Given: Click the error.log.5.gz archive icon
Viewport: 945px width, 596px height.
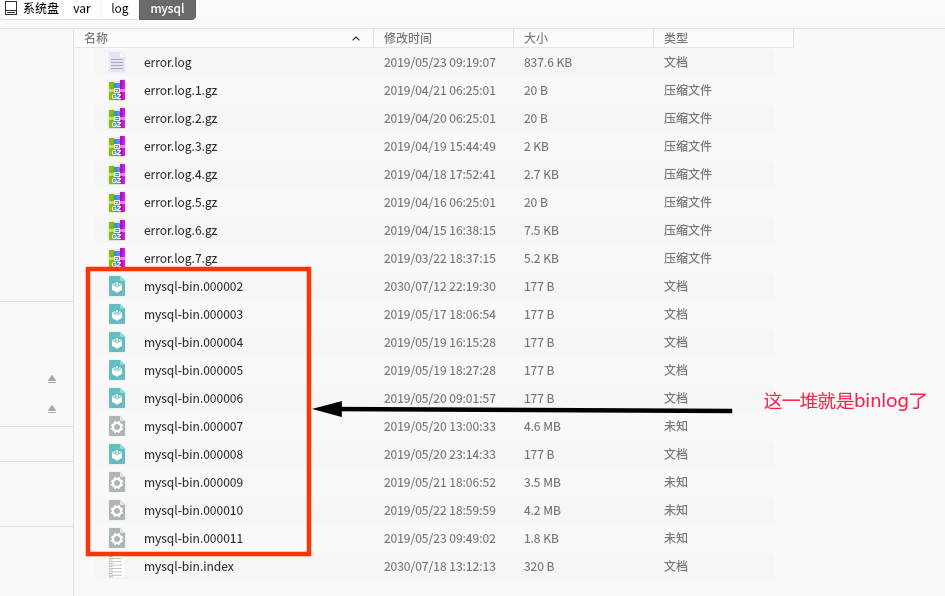Looking at the screenshot, I should (117, 202).
